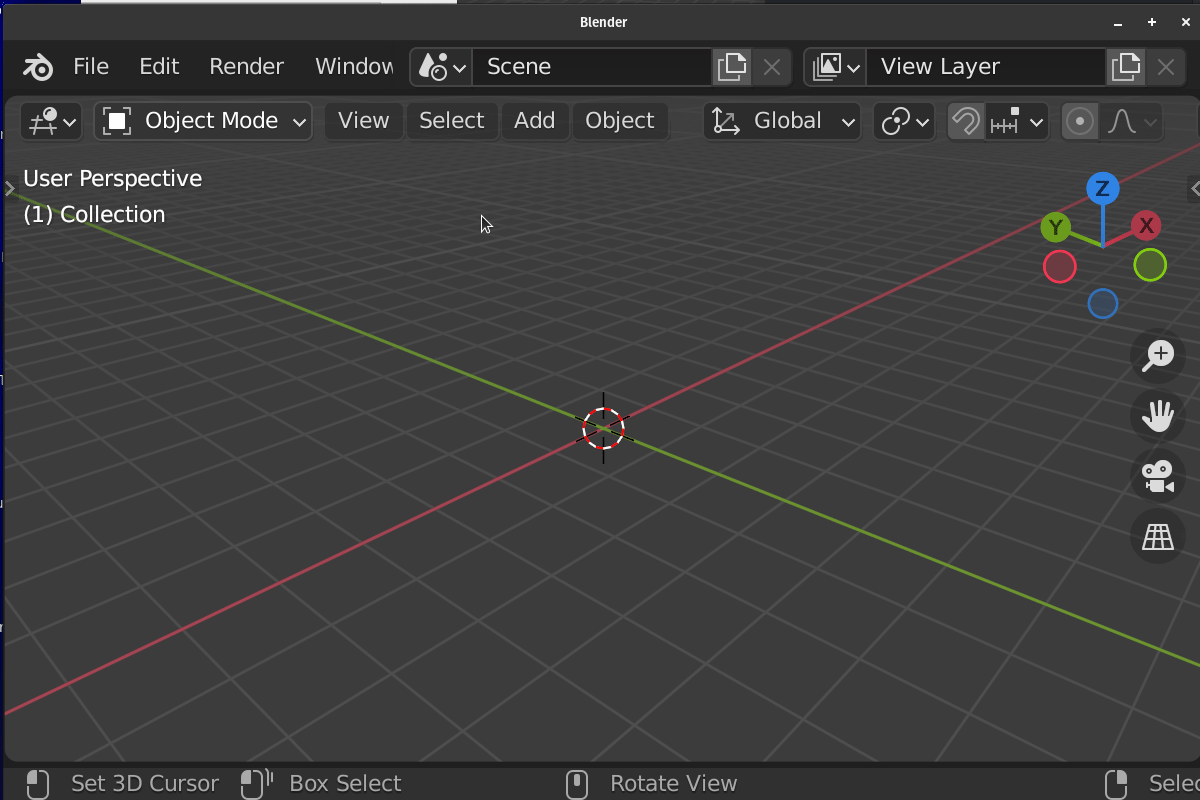The image size is (1200, 800).
Task: Click the negative Y green circle on gizmo
Action: [x=1150, y=265]
